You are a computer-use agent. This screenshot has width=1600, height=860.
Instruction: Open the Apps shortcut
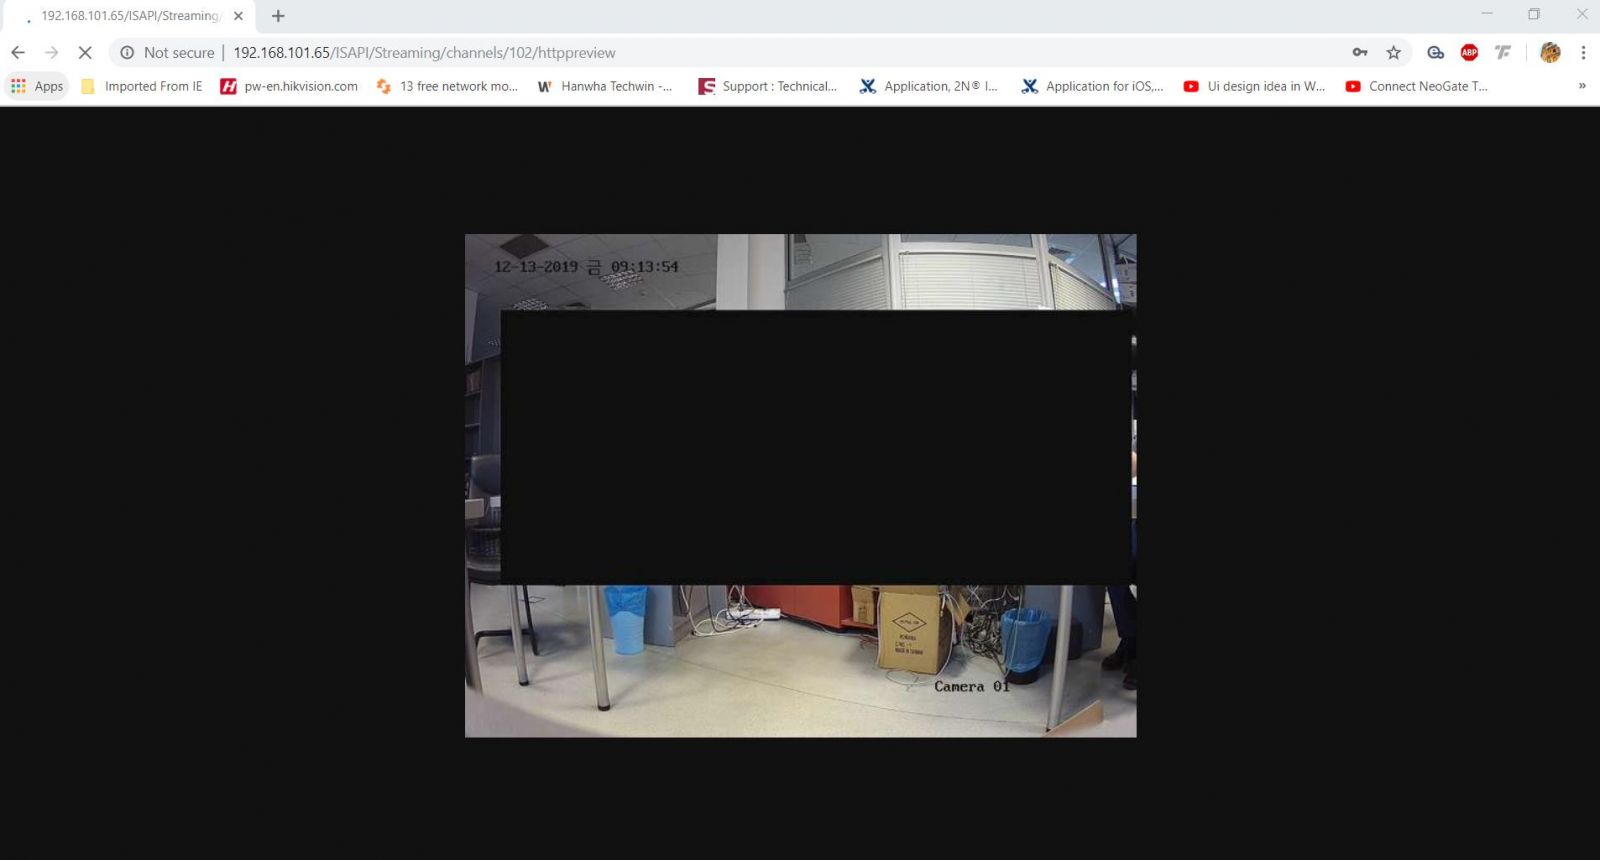[x=37, y=86]
